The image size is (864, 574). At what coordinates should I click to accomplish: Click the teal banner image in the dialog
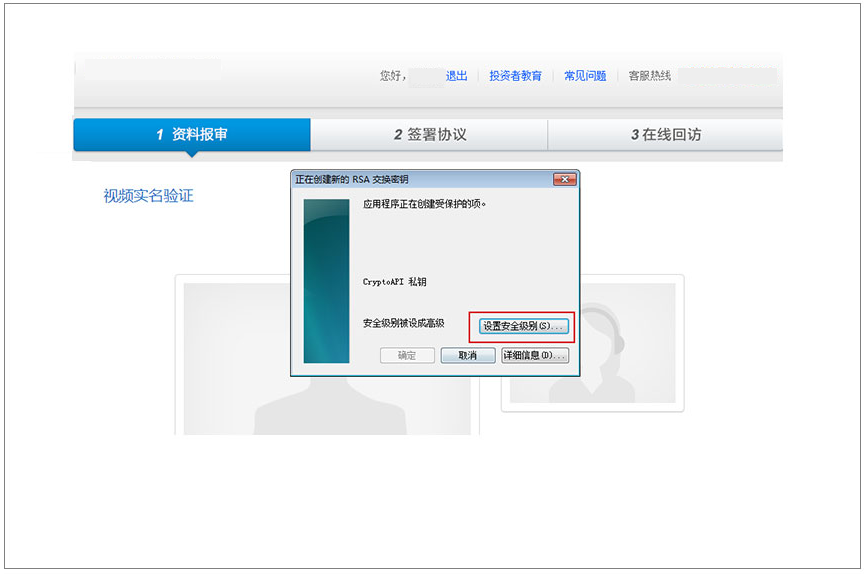[326, 281]
